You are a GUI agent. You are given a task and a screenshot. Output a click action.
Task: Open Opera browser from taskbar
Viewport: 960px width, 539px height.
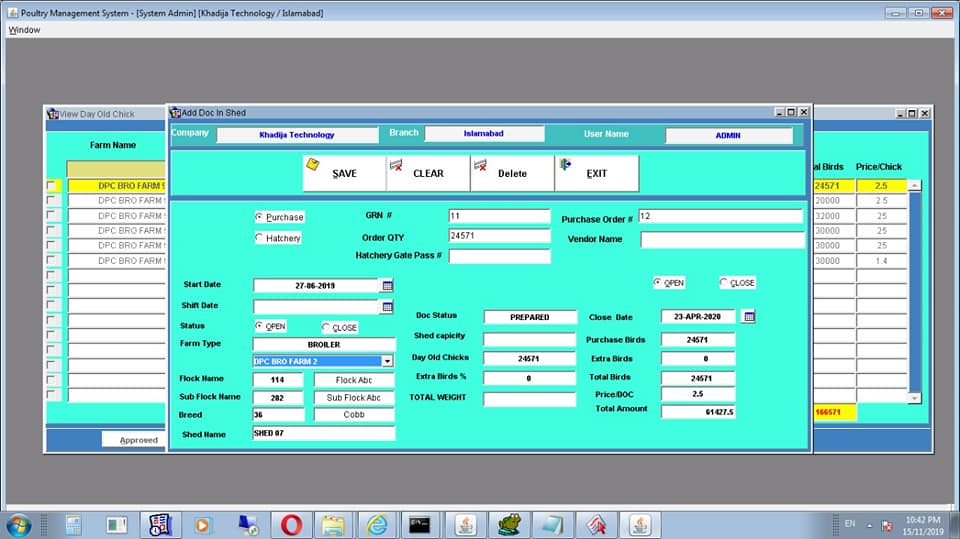[291, 525]
